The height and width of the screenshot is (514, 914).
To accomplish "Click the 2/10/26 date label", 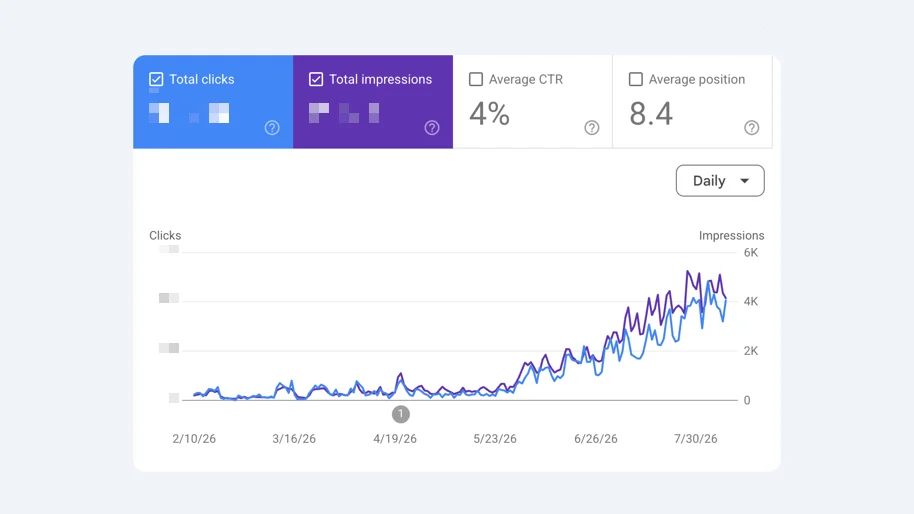I will click(x=194, y=439).
